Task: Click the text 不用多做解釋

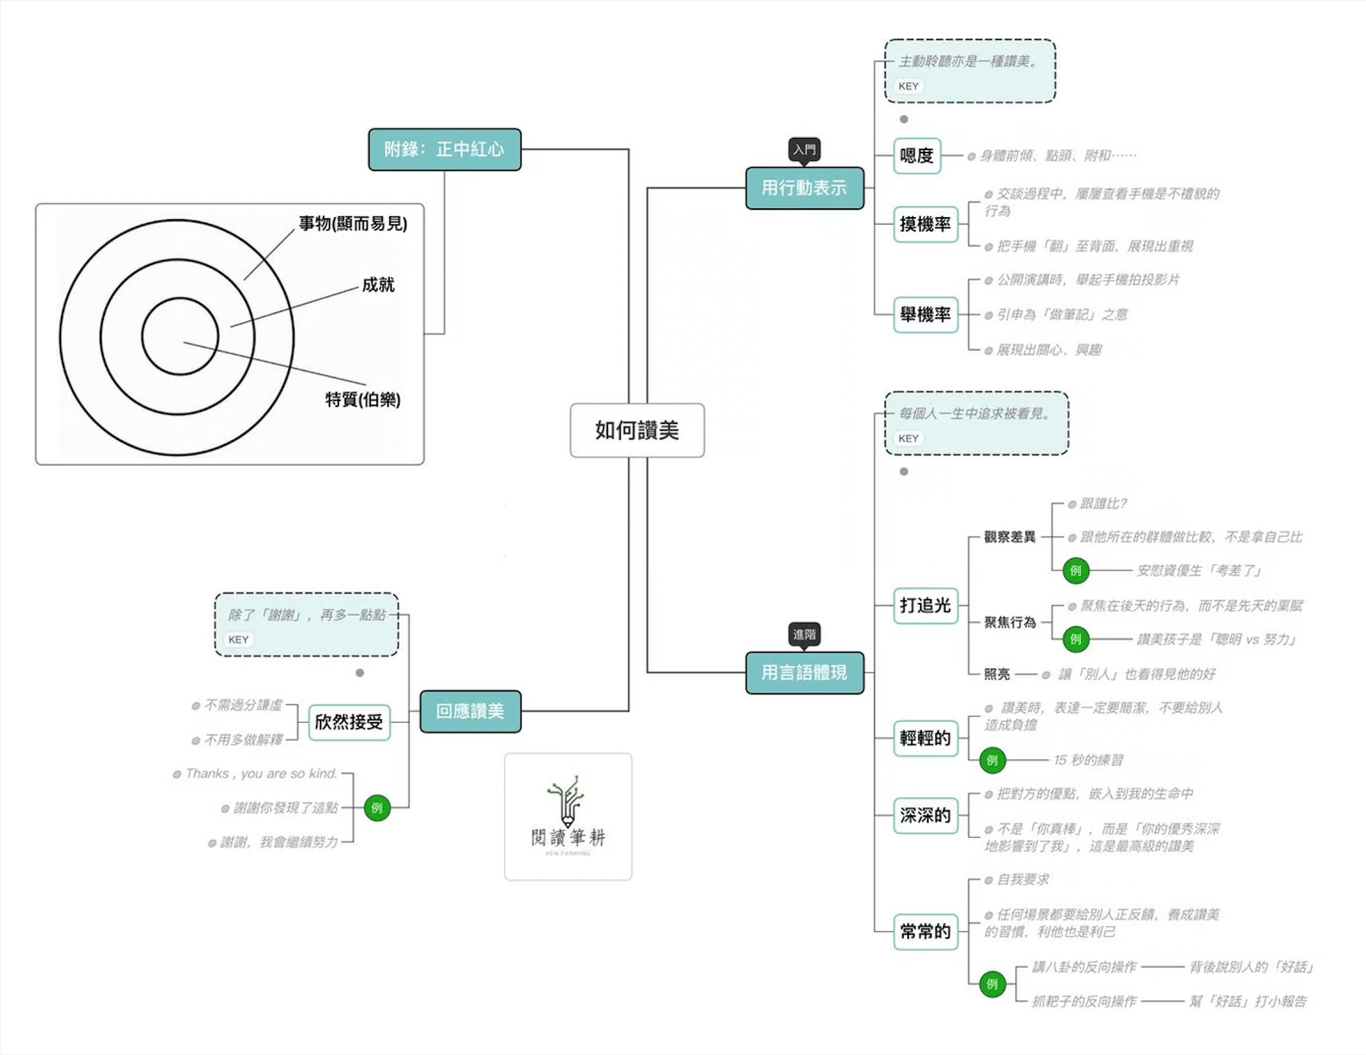Action: point(243,740)
